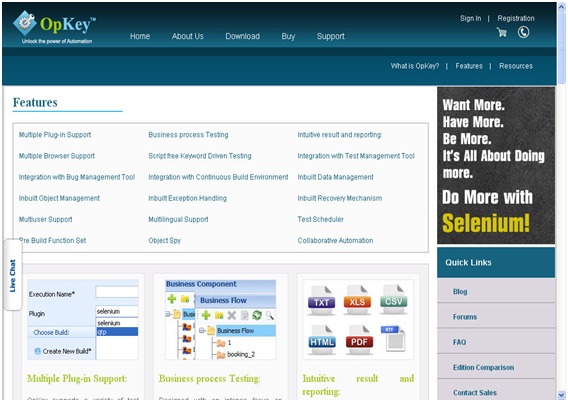Click the booking_2 folder icon
568x402 pixels.
(221, 355)
